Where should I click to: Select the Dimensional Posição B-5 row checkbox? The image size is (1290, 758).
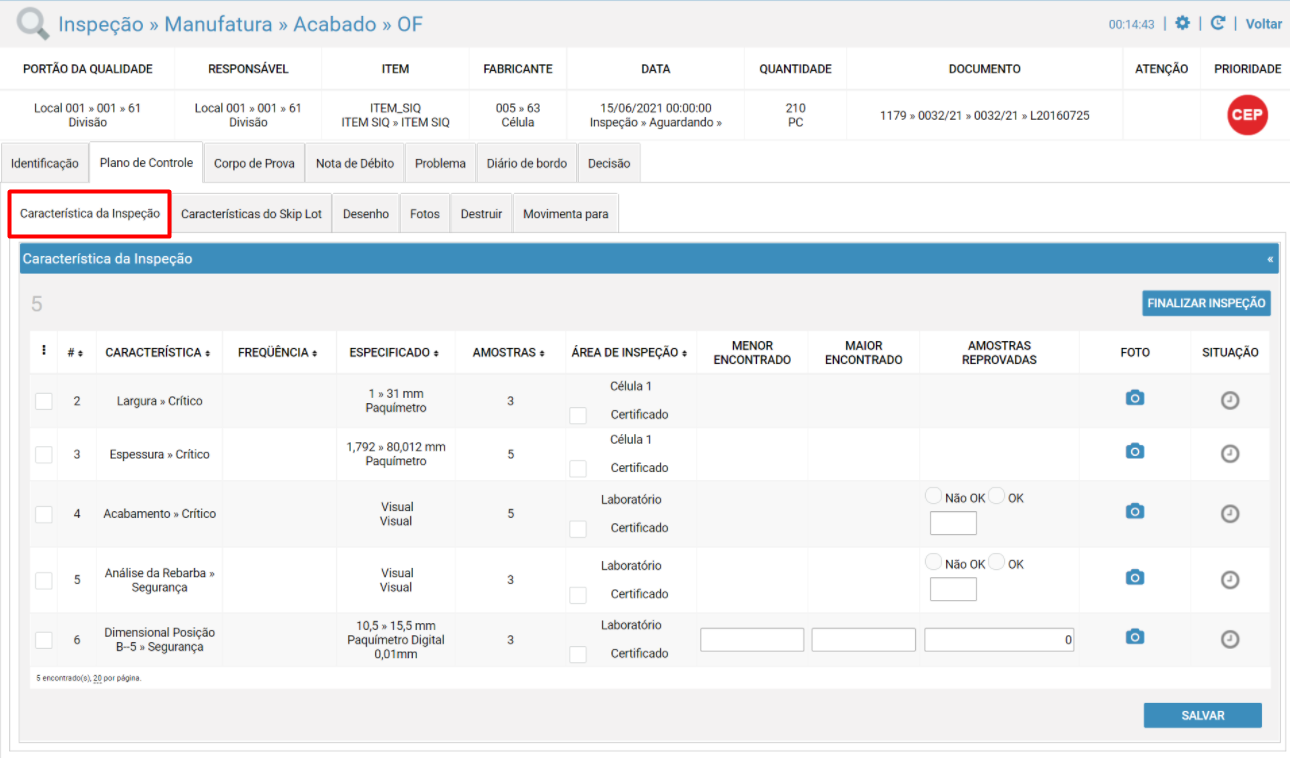[x=43, y=640]
